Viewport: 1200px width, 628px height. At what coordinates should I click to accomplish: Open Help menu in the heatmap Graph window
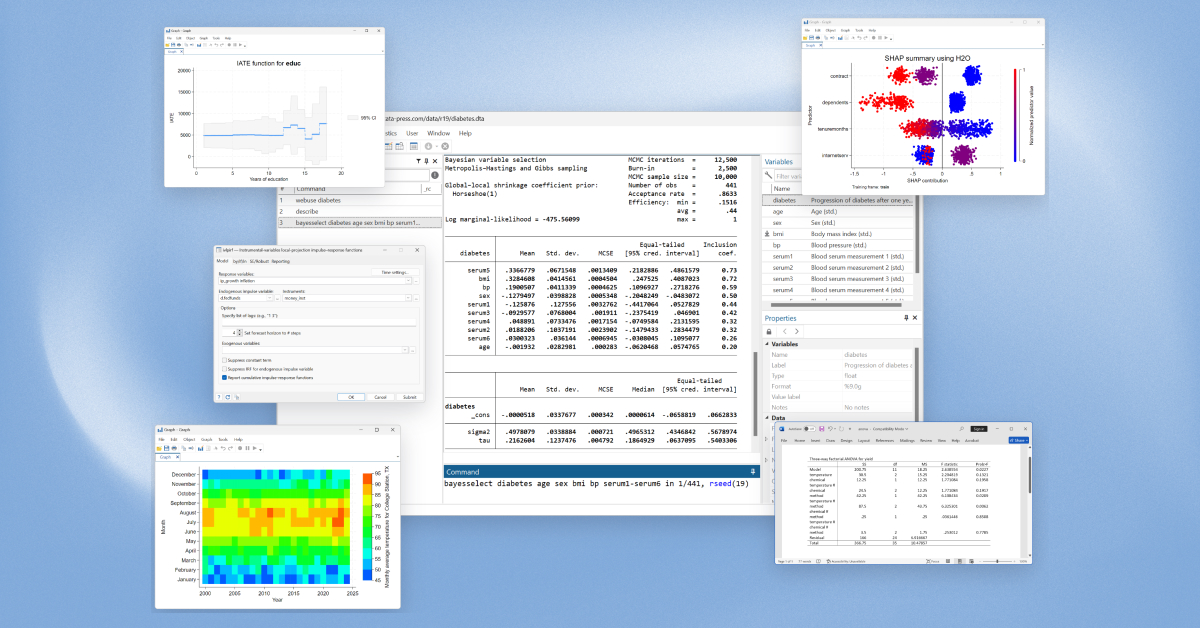click(238, 439)
